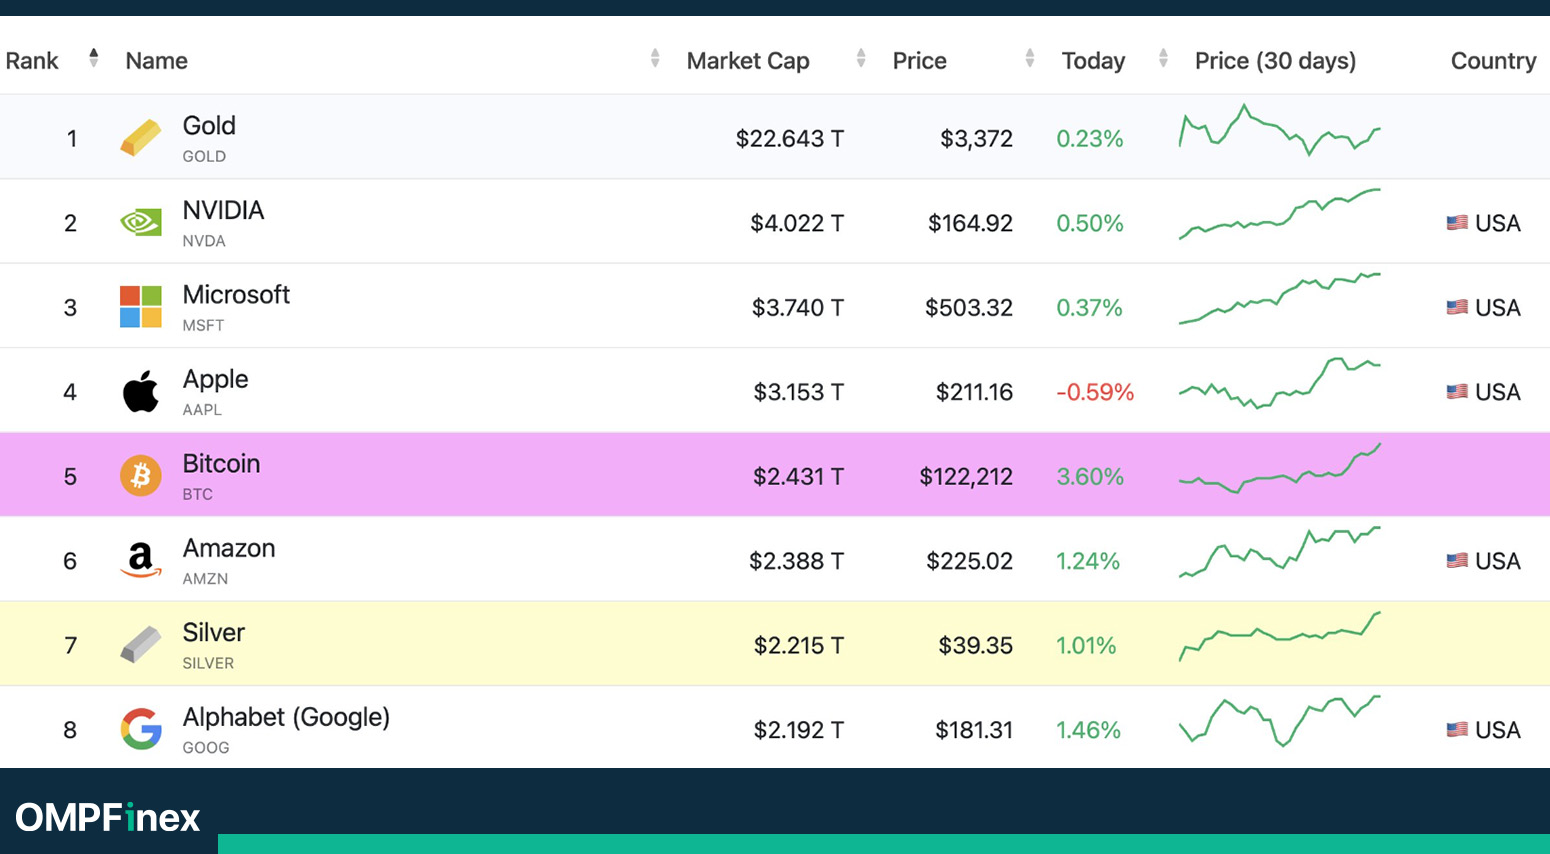Click Microsoft price $503.32

[x=969, y=307]
